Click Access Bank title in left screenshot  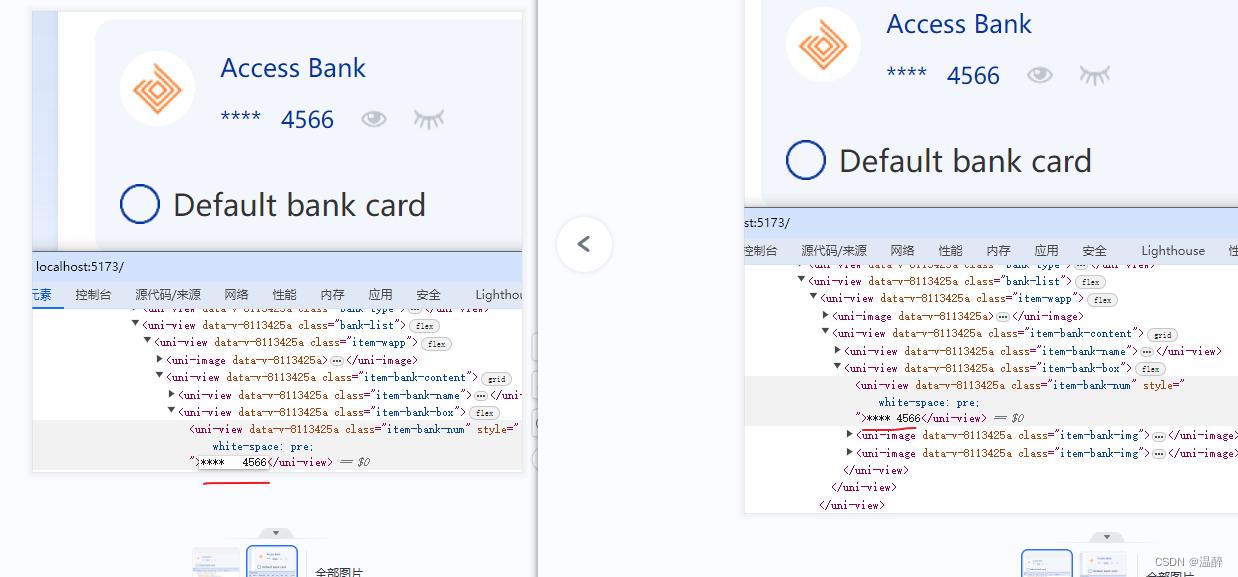(293, 68)
